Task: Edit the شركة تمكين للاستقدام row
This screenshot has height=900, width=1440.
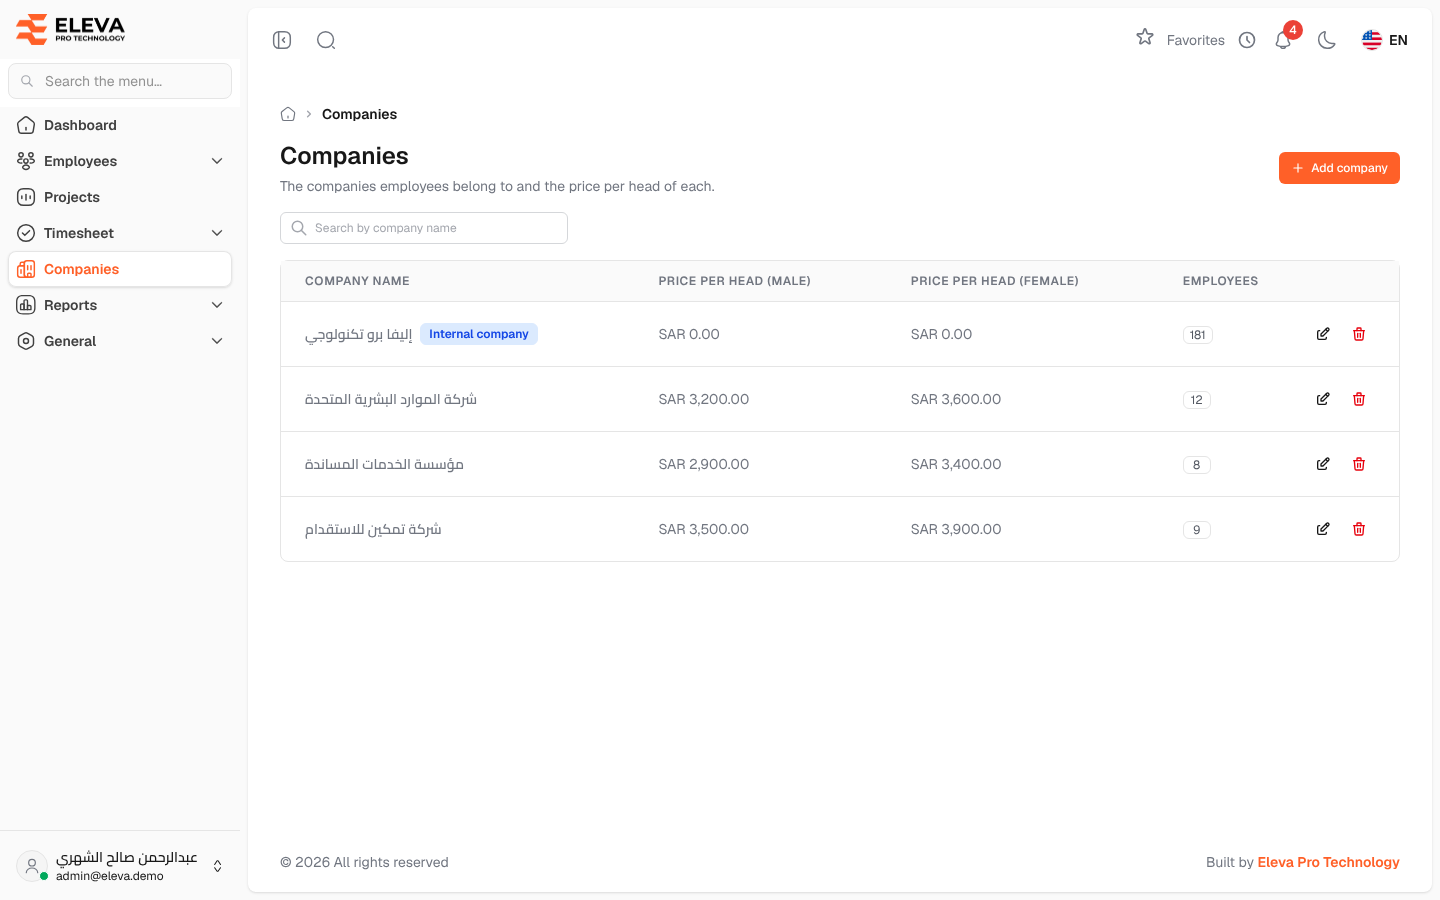Action: pos(1323,529)
